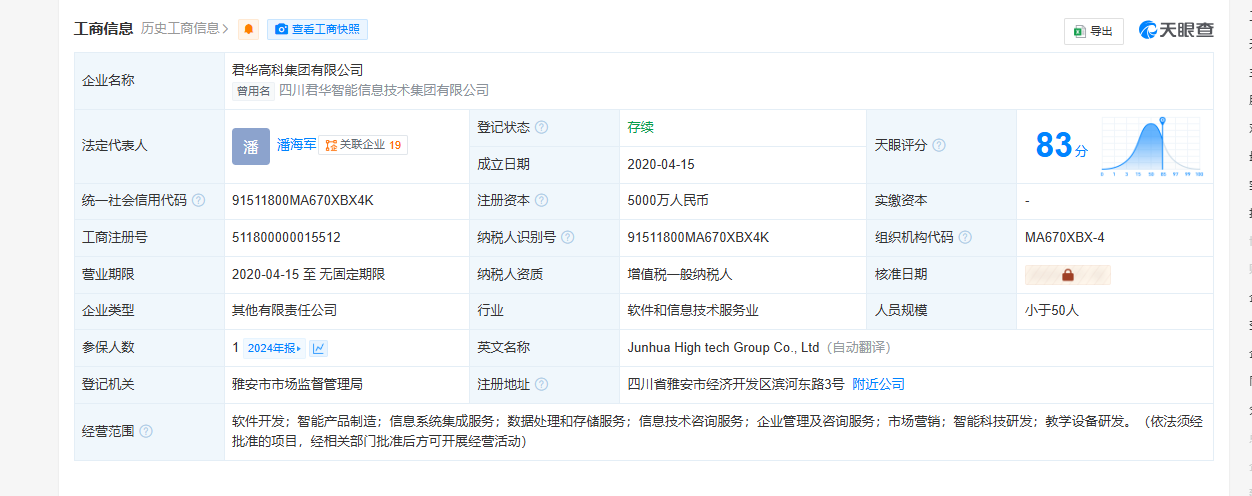Click 增值税一般纳税人 value
Viewport: 1252px width, 496px height.
coord(681,274)
